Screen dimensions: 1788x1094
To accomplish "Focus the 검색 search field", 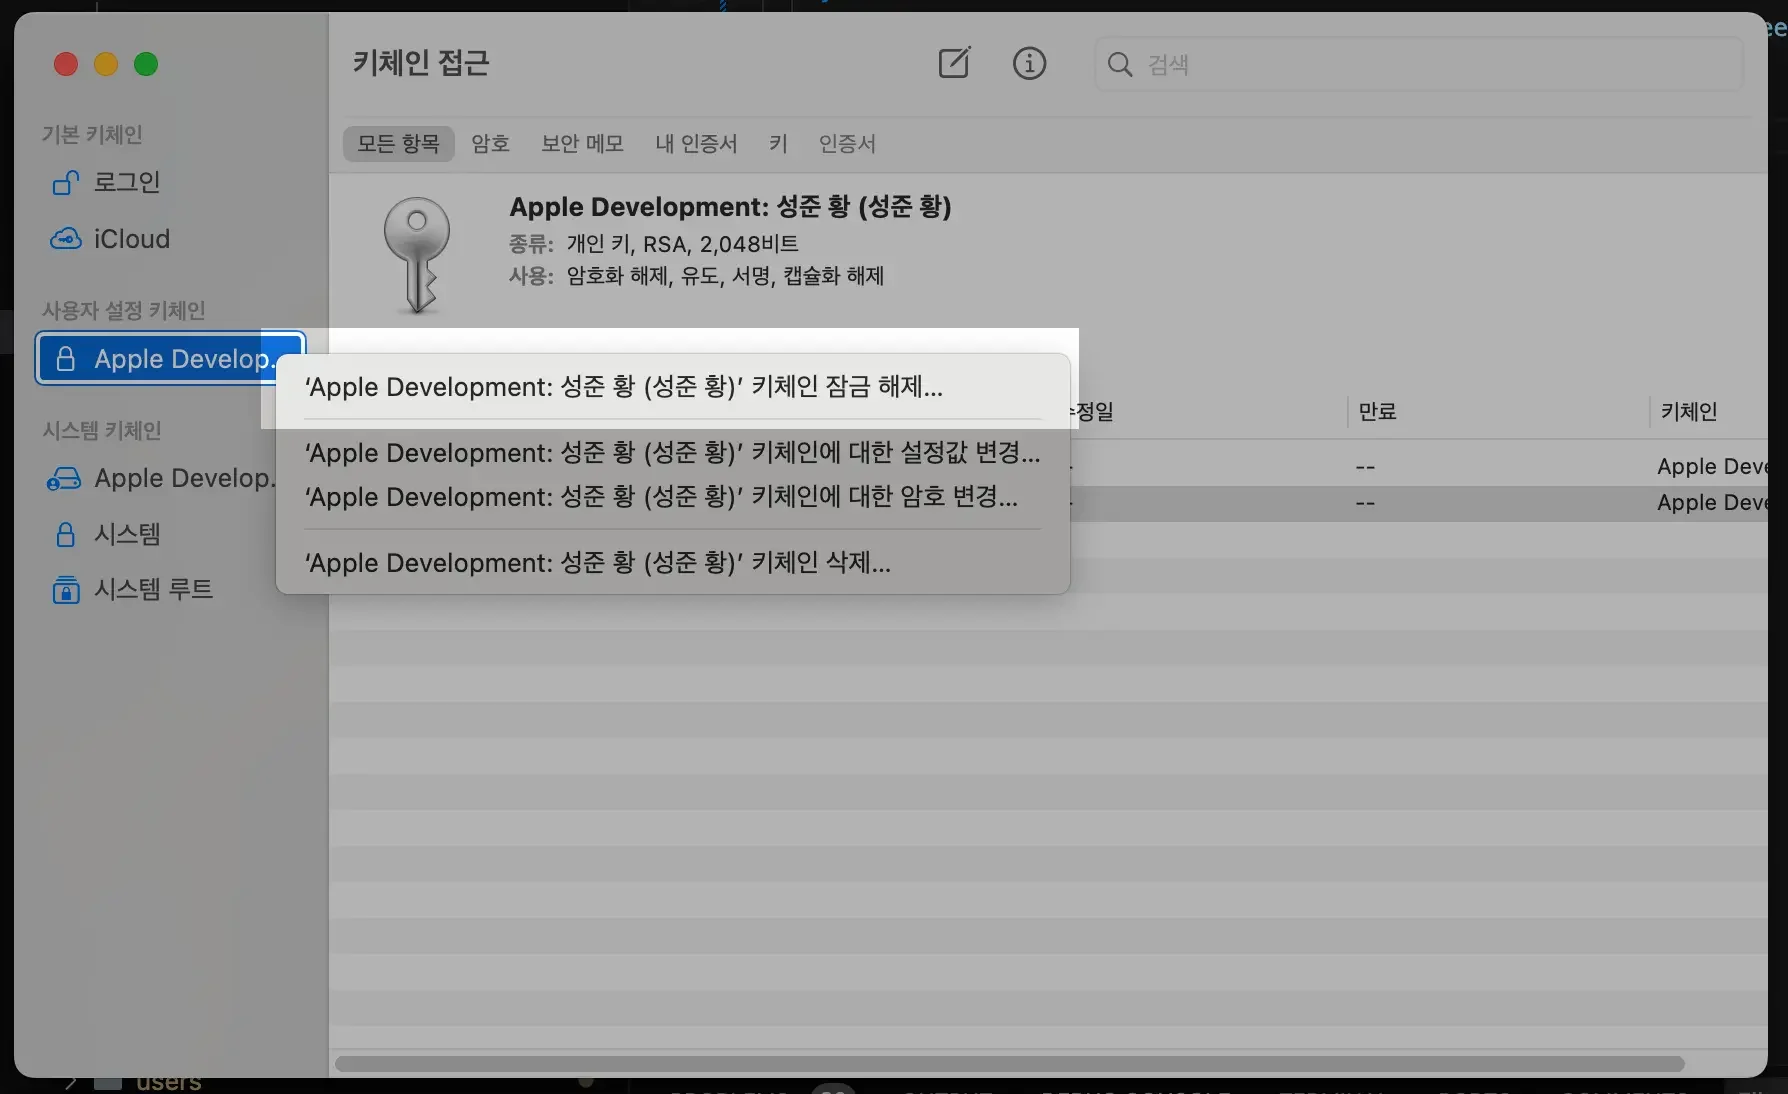I will pos(1418,64).
